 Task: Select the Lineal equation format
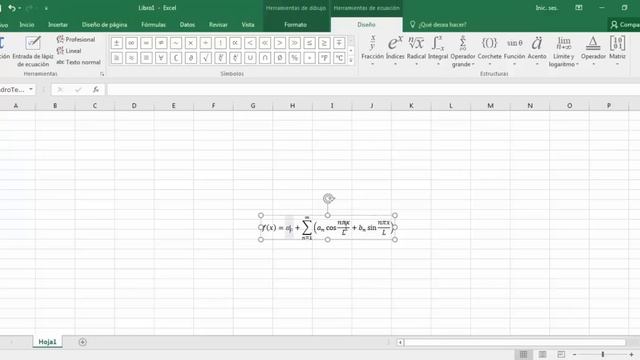tap(69, 51)
